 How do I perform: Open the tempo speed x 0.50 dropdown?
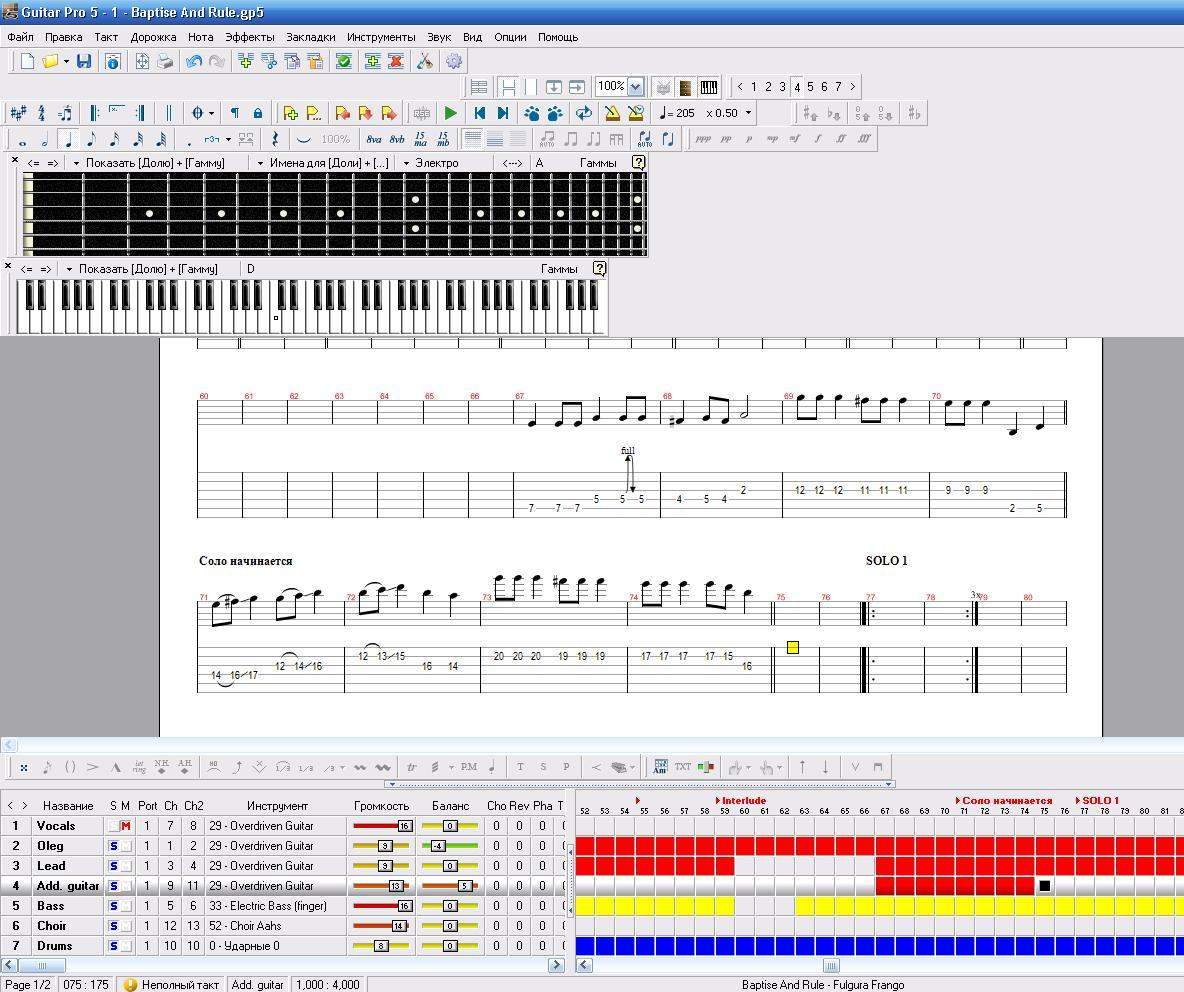pyautogui.click(x=748, y=113)
